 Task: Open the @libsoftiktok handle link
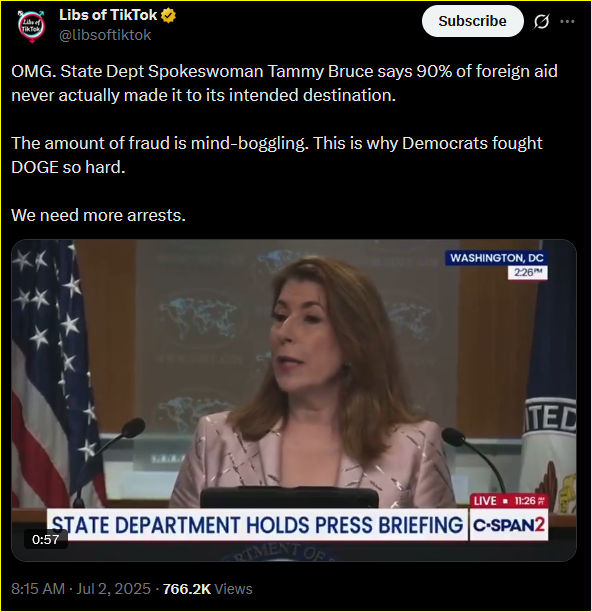tap(105, 35)
